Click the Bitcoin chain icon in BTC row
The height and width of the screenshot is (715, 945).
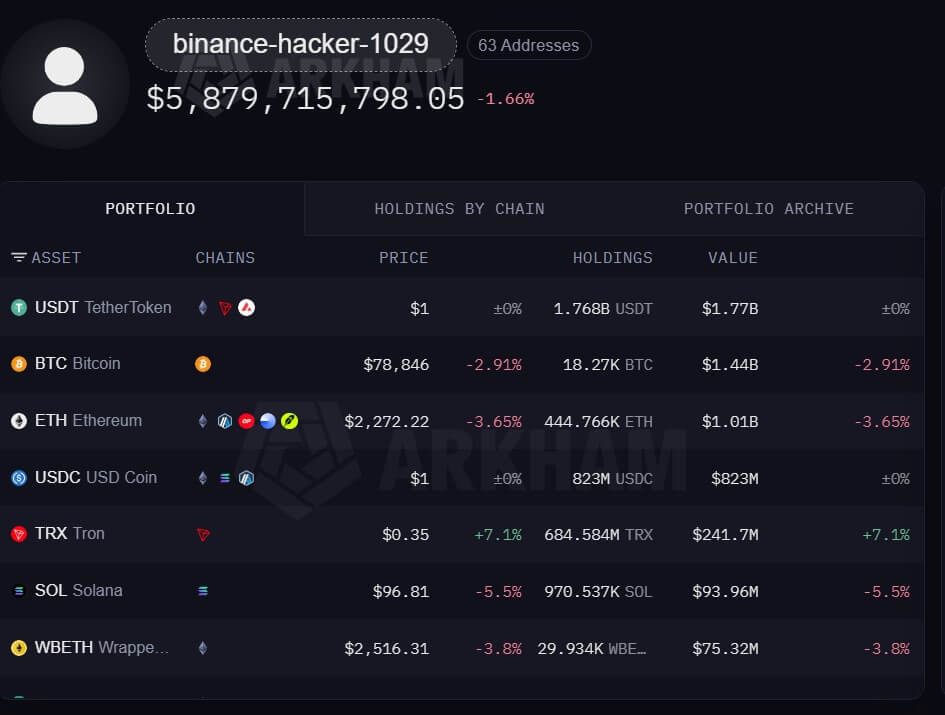point(203,364)
